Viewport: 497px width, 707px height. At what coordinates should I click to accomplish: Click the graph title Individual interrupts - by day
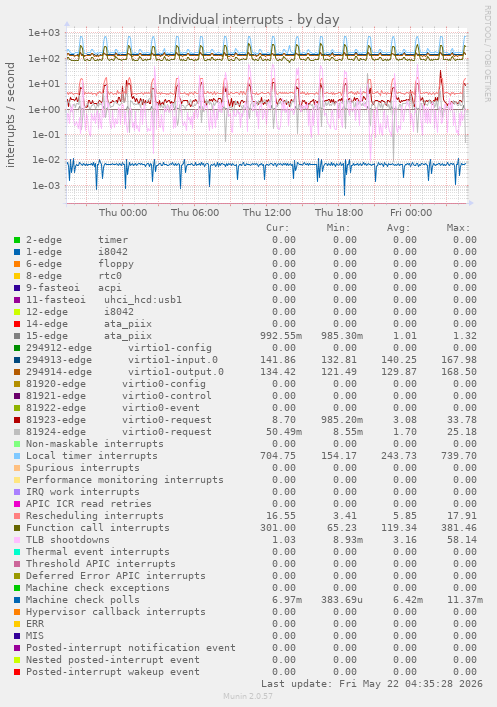click(248, 20)
